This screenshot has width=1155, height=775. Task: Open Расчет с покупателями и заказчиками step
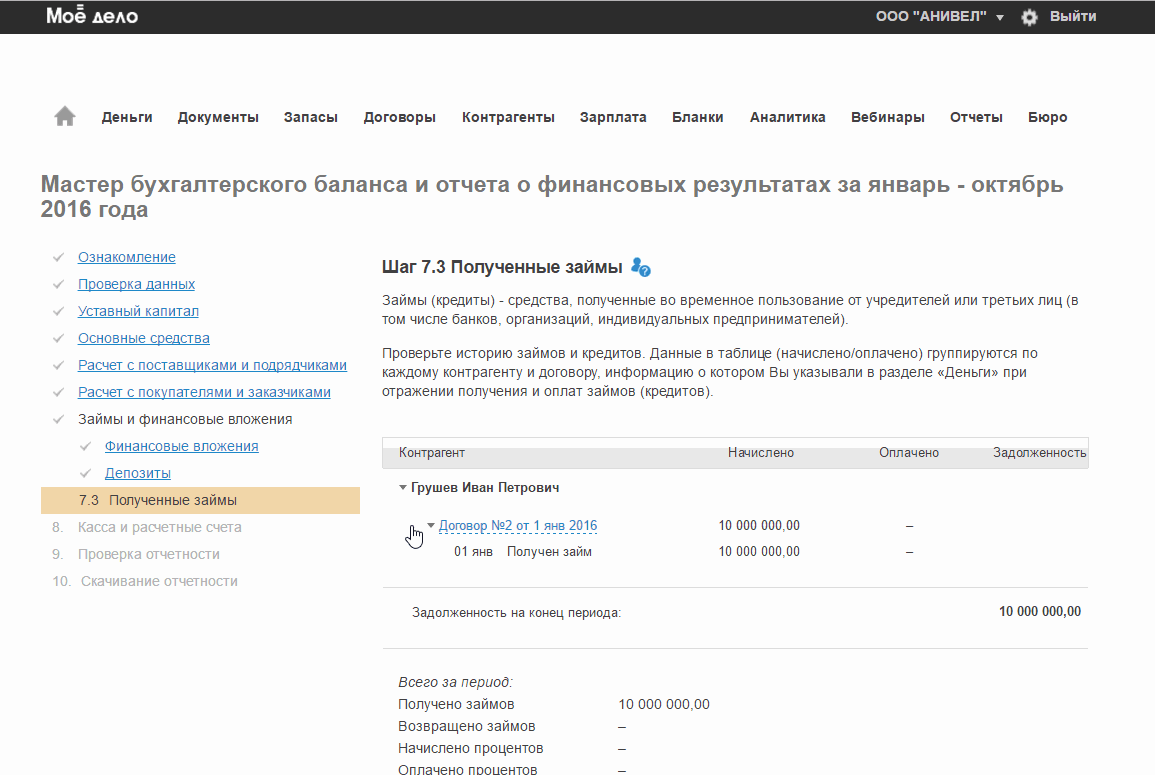coord(204,392)
